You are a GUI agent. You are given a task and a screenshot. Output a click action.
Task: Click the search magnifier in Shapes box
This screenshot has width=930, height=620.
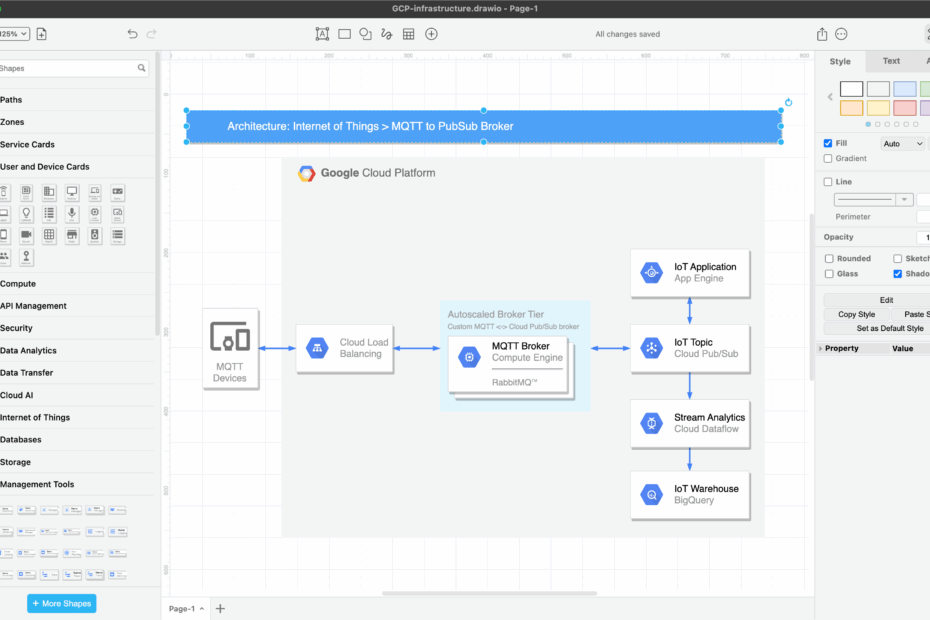click(141, 68)
